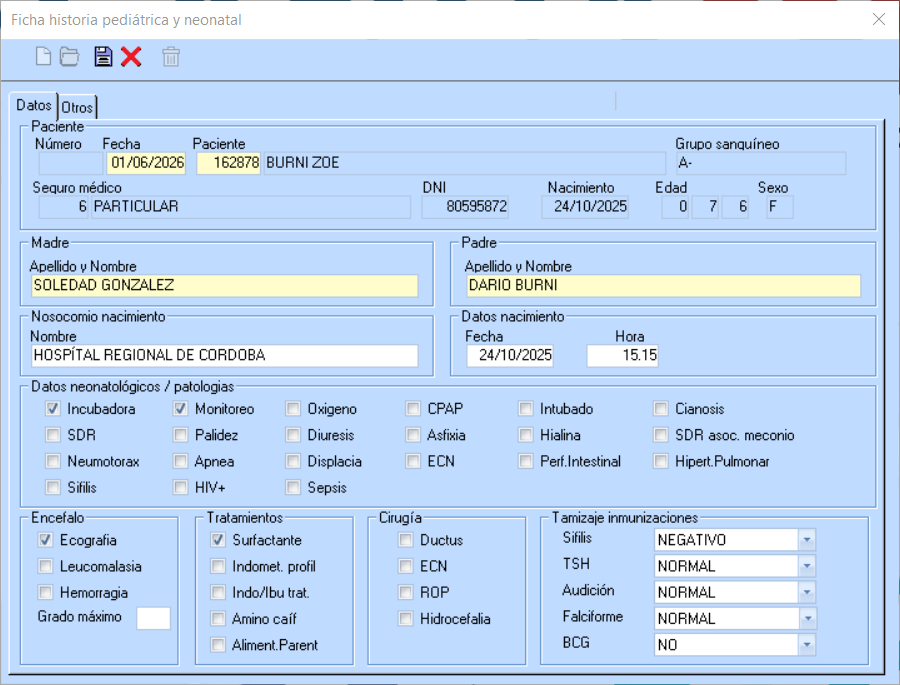Image resolution: width=900 pixels, height=685 pixels.
Task: Open the BCG dropdown list
Action: coord(806,645)
